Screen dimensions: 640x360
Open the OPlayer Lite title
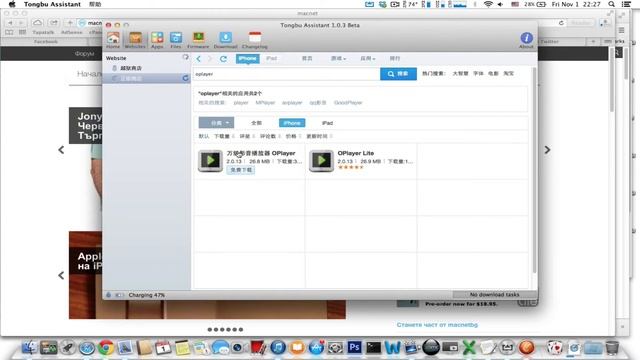point(356,153)
